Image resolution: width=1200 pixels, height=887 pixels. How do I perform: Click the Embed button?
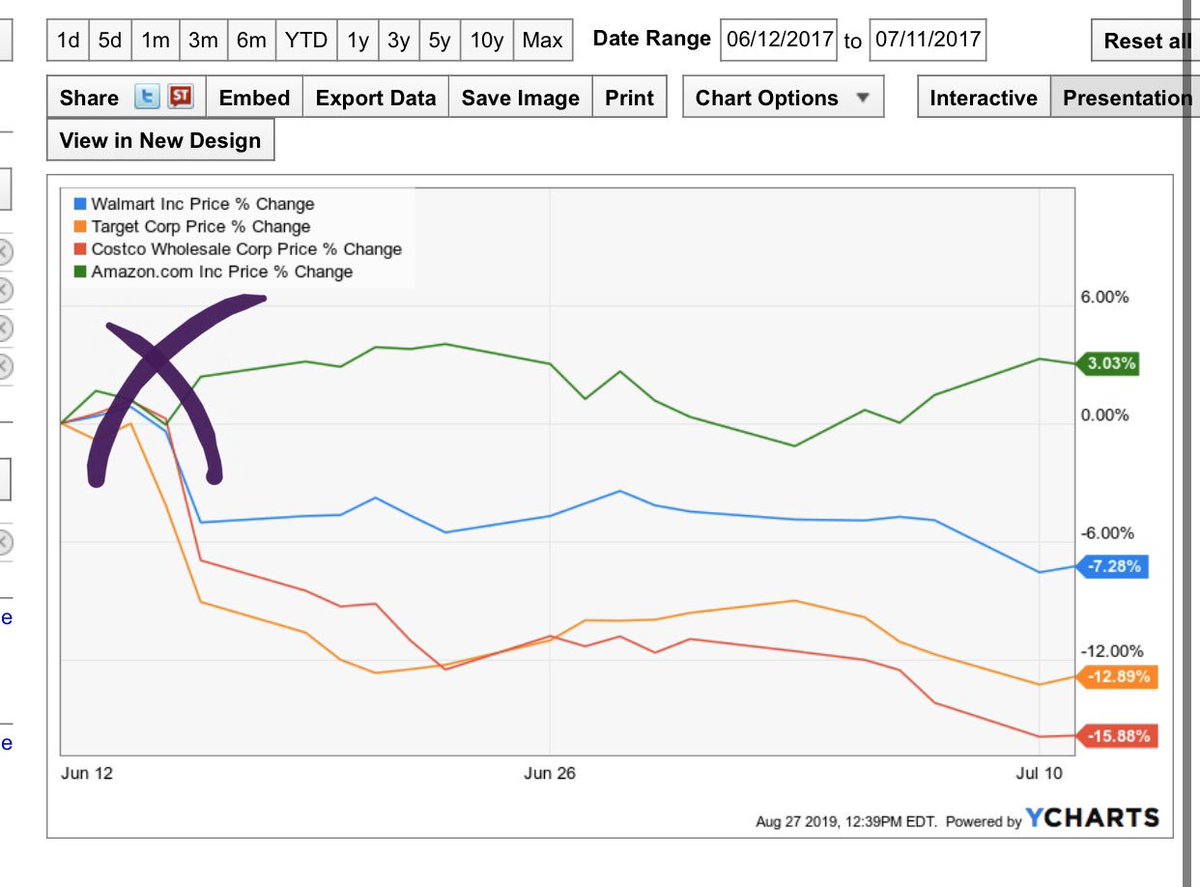(254, 98)
